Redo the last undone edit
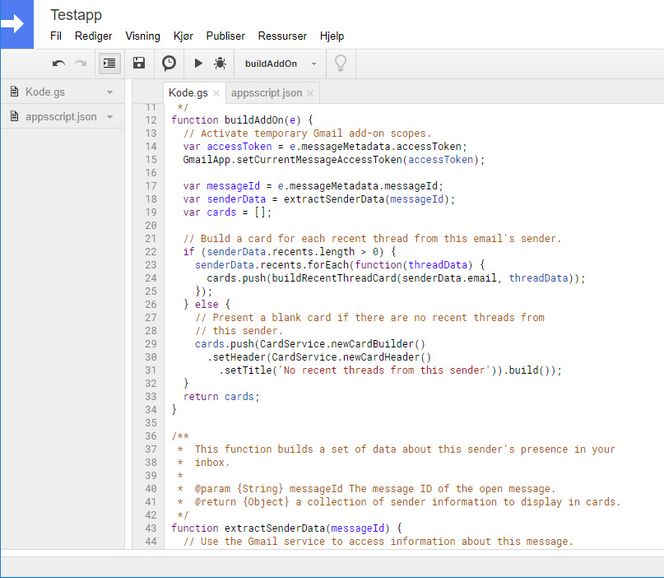664x578 pixels. tap(80, 64)
